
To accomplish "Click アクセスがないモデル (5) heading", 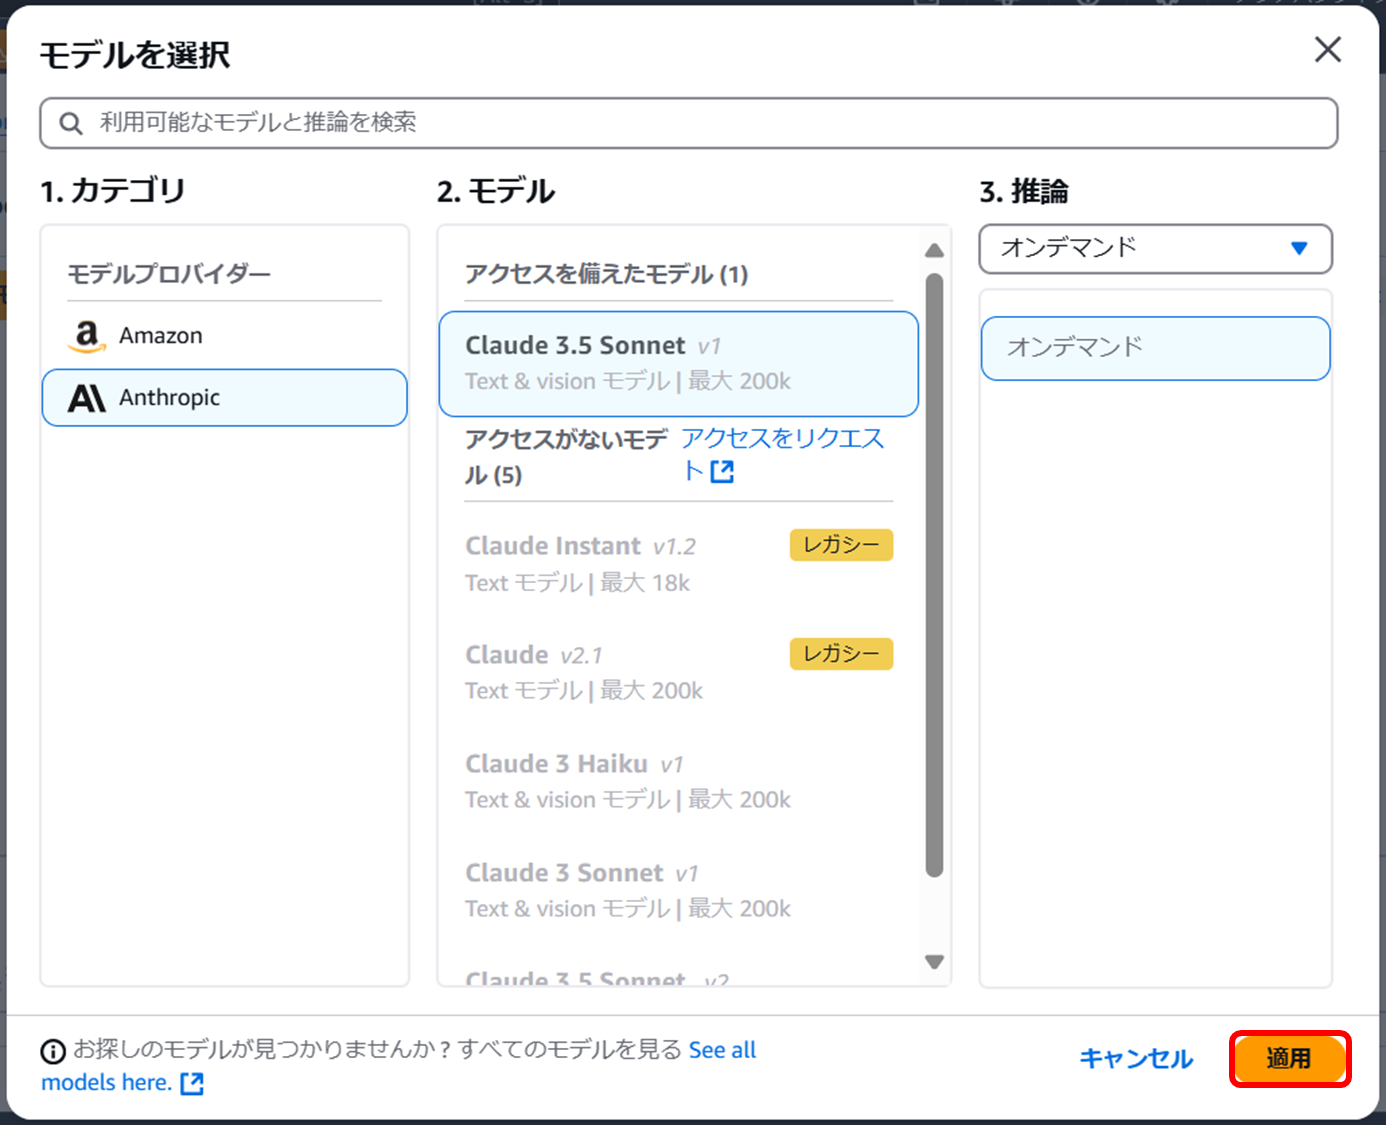I will point(566,456).
